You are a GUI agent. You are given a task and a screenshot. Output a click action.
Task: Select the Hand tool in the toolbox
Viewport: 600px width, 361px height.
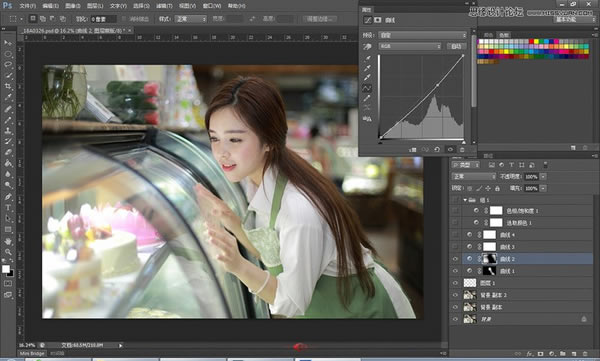(8, 241)
